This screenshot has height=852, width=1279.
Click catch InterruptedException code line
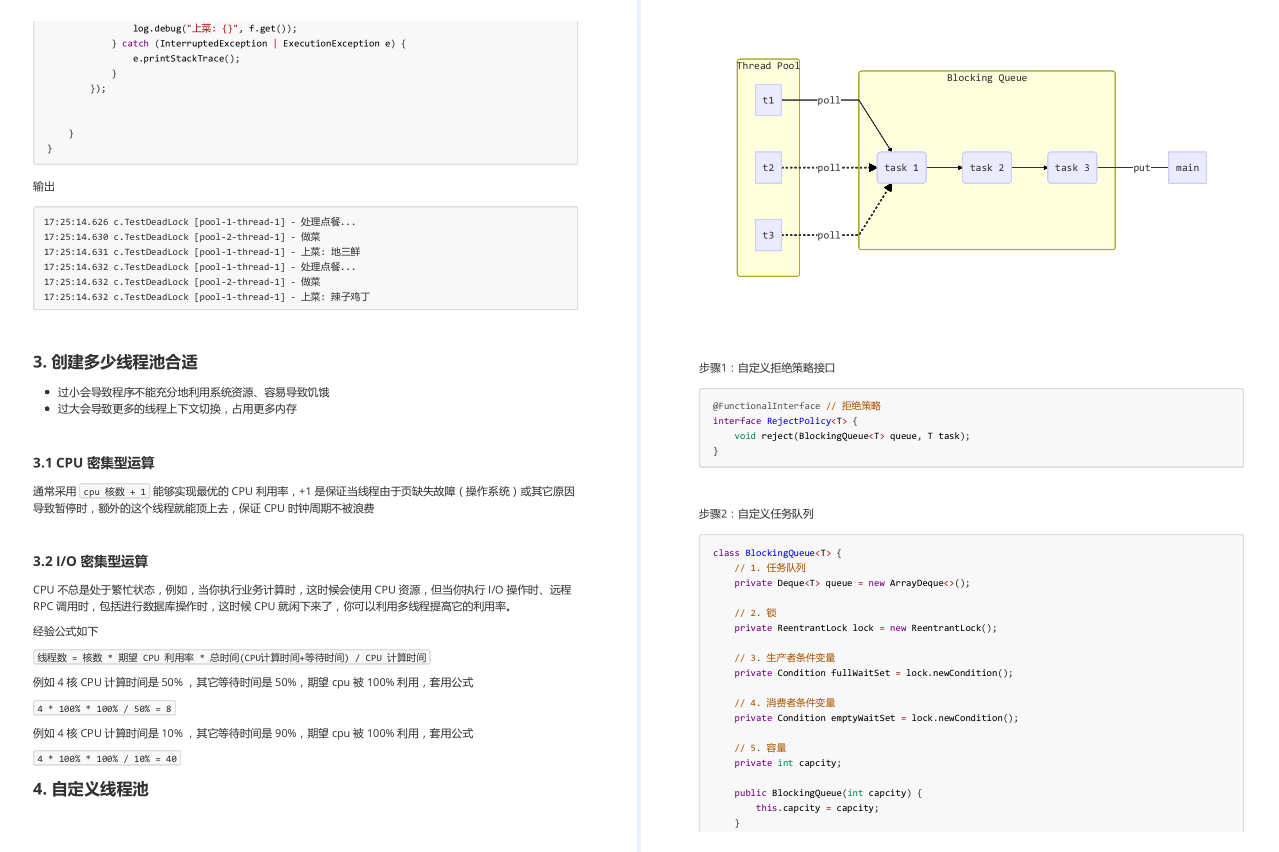pyautogui.click(x=258, y=43)
